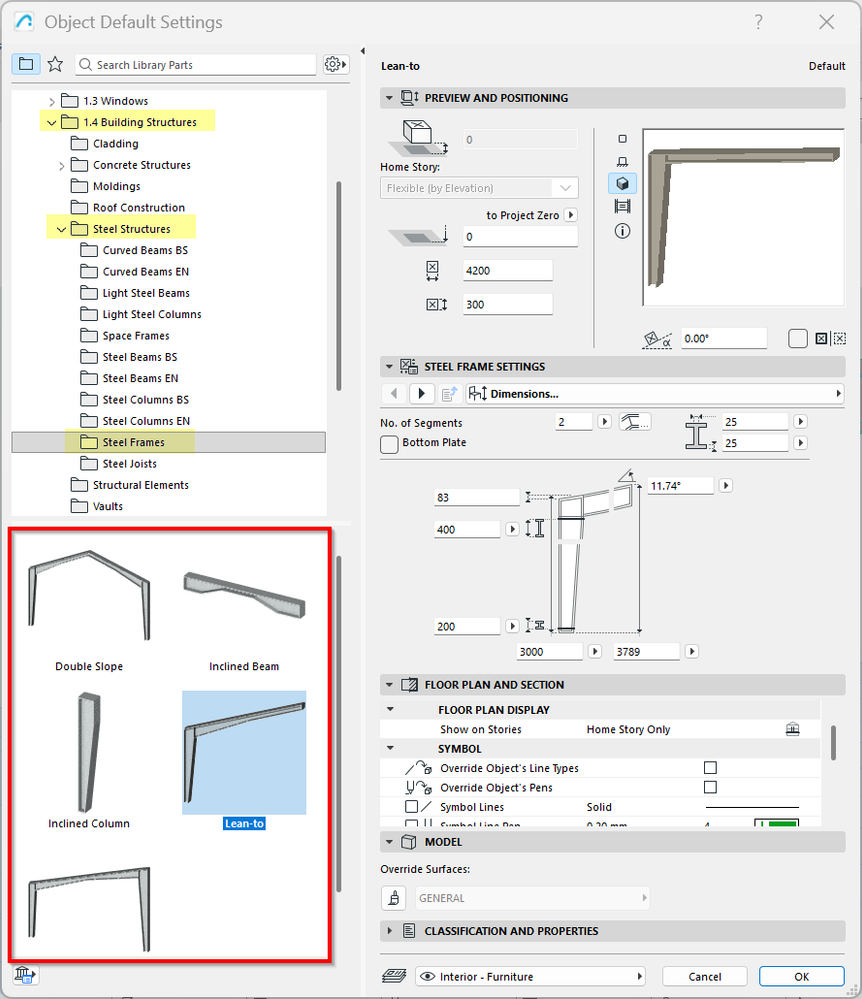The width and height of the screenshot is (862, 999).
Task: Collapse the Floor Plan Display group
Action: tap(391, 709)
